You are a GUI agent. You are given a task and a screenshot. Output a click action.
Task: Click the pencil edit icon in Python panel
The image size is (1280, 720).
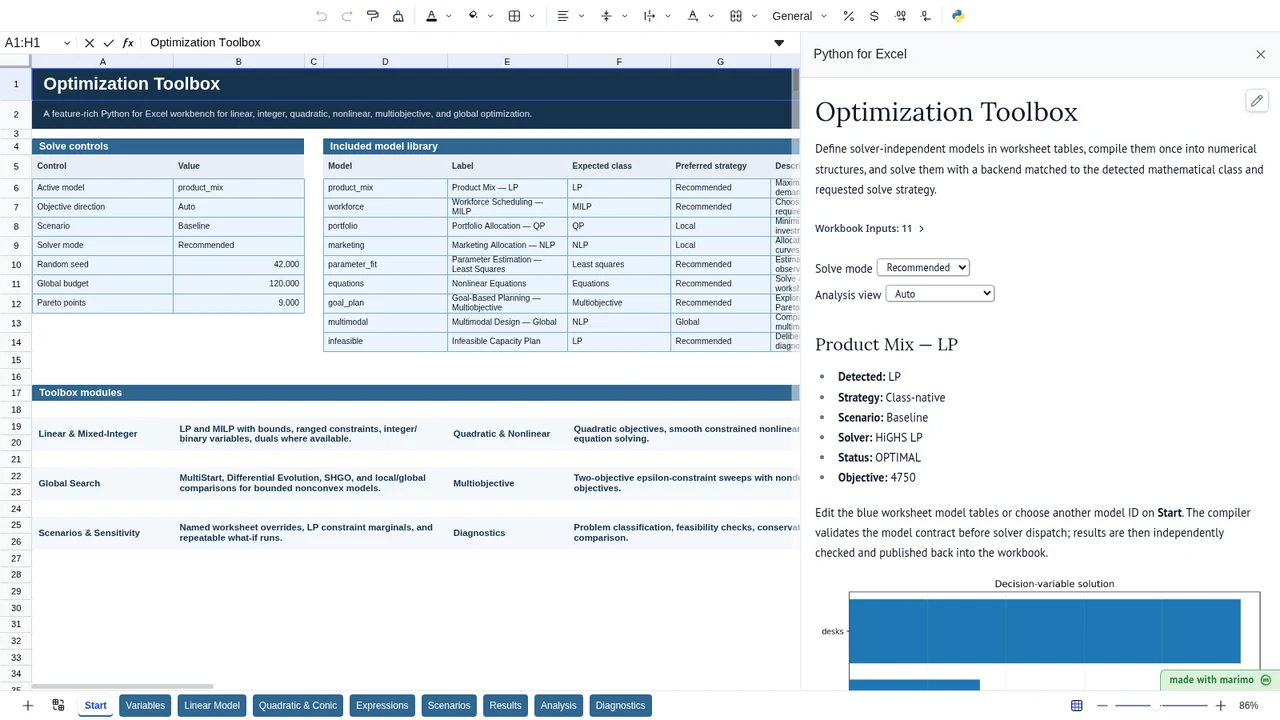[1257, 101]
